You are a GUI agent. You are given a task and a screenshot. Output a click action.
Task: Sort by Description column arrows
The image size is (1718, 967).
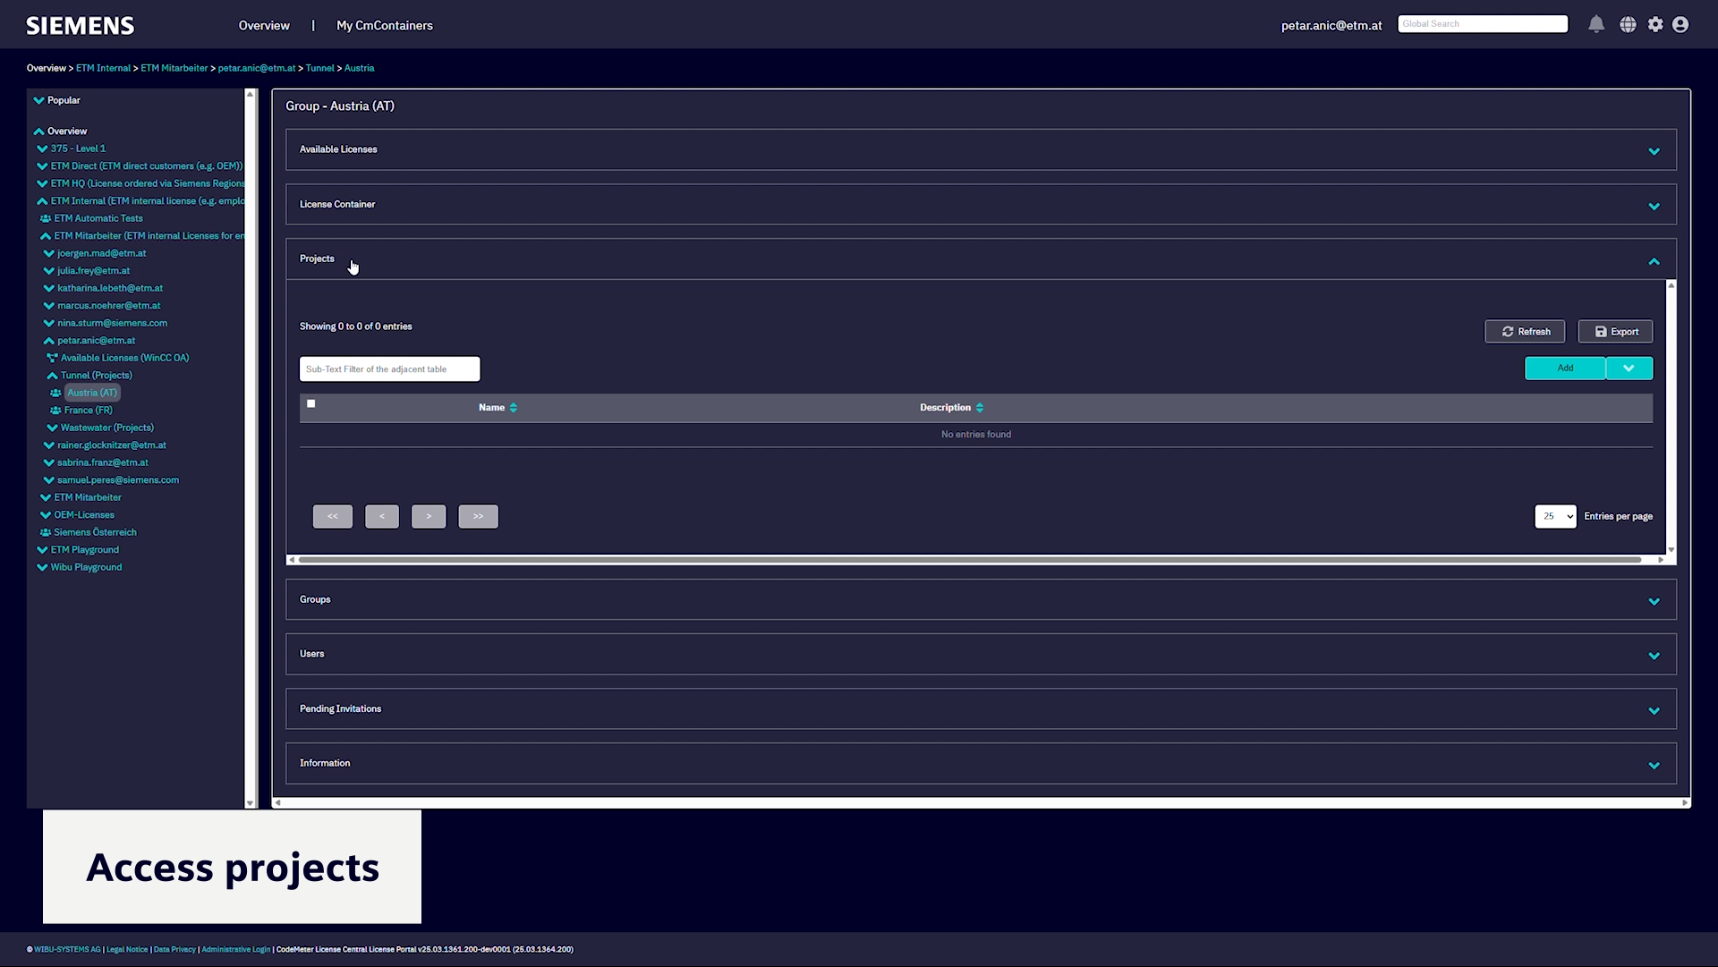pos(980,408)
